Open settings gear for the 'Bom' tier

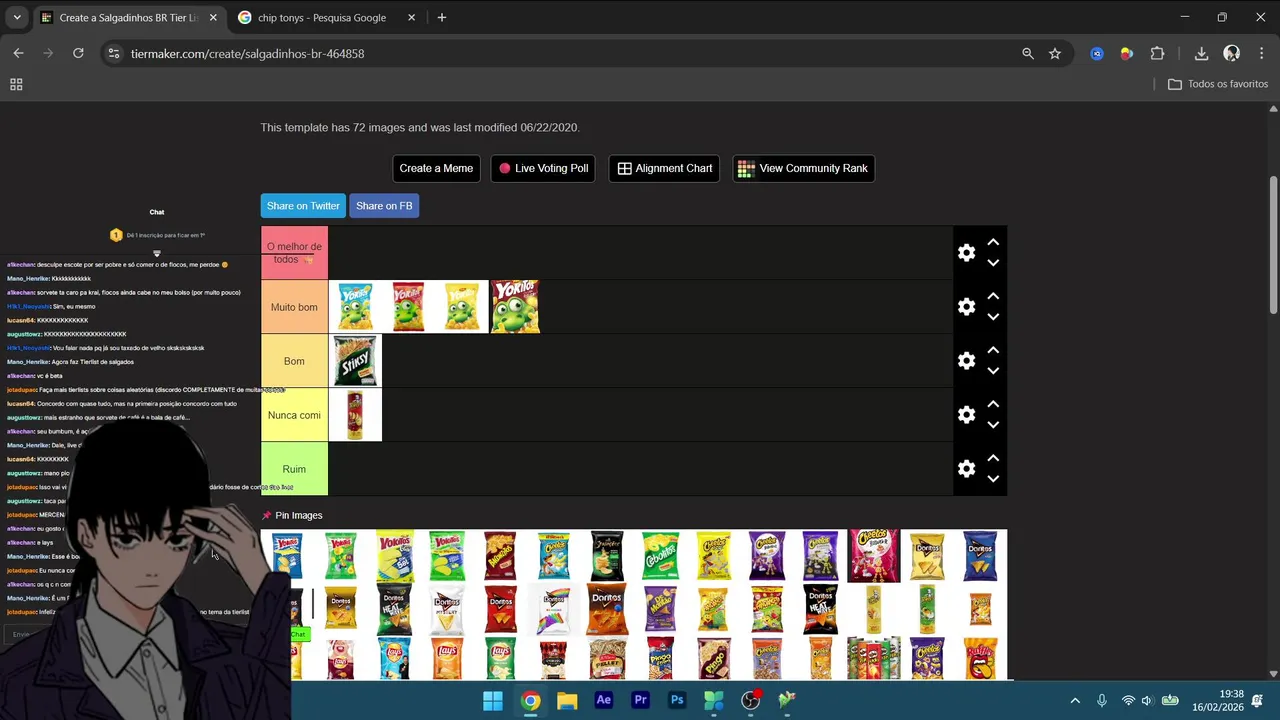[966, 361]
